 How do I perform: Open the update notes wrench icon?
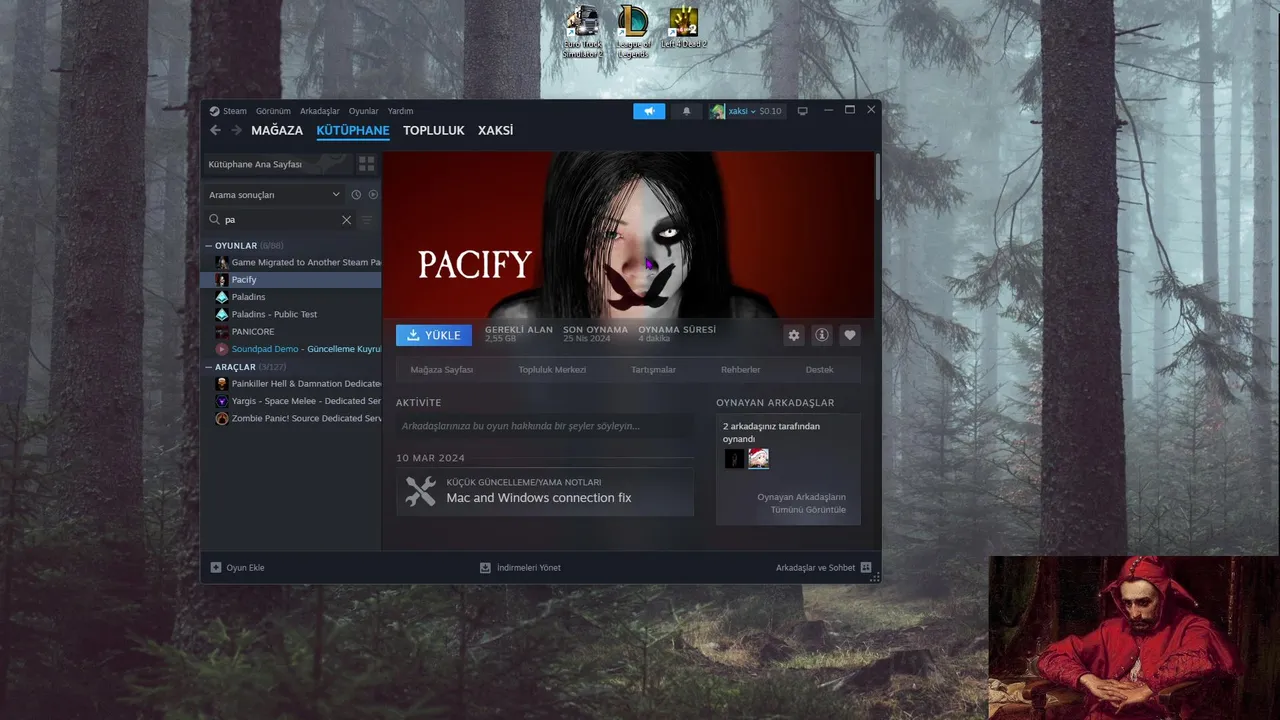point(420,491)
